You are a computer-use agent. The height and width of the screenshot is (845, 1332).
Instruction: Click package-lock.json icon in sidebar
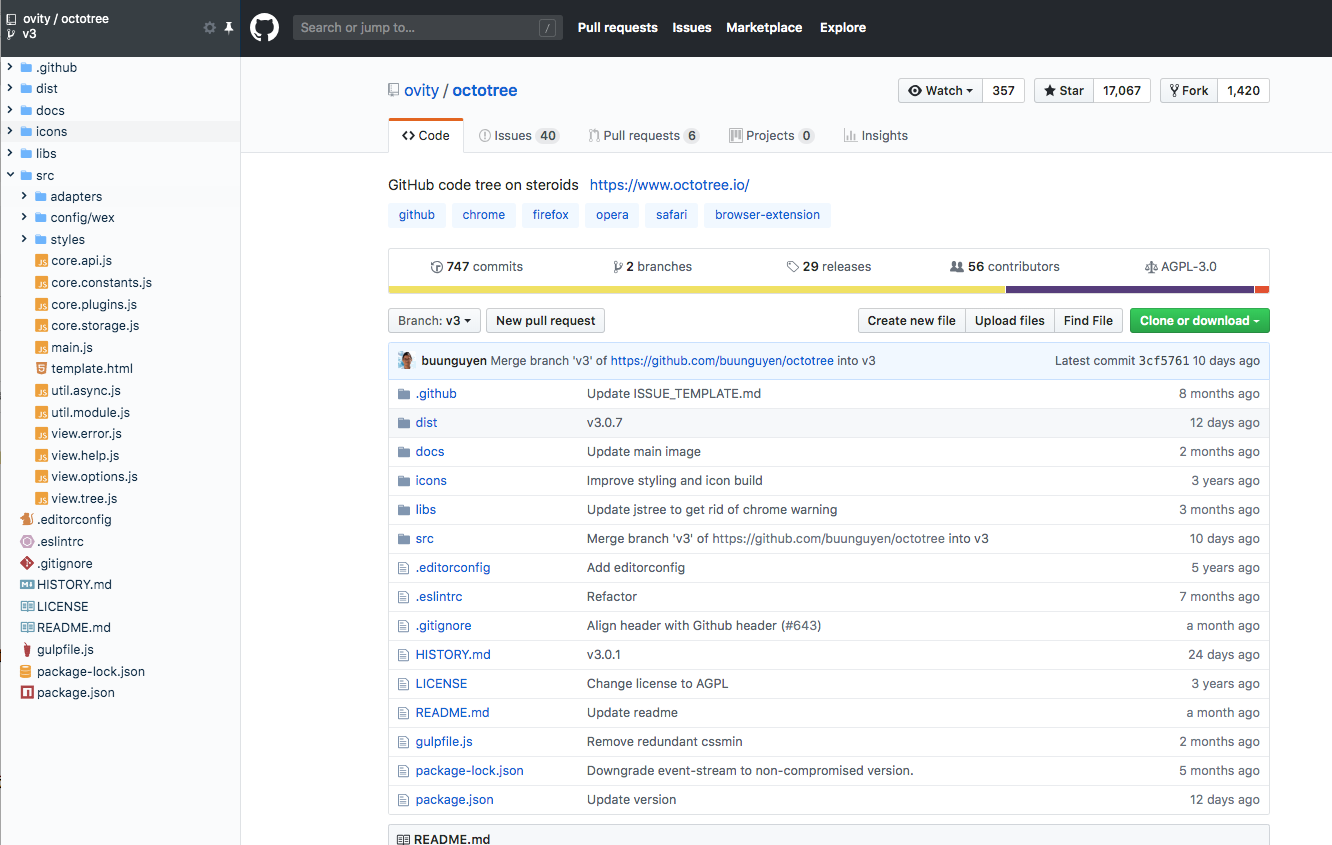27,672
